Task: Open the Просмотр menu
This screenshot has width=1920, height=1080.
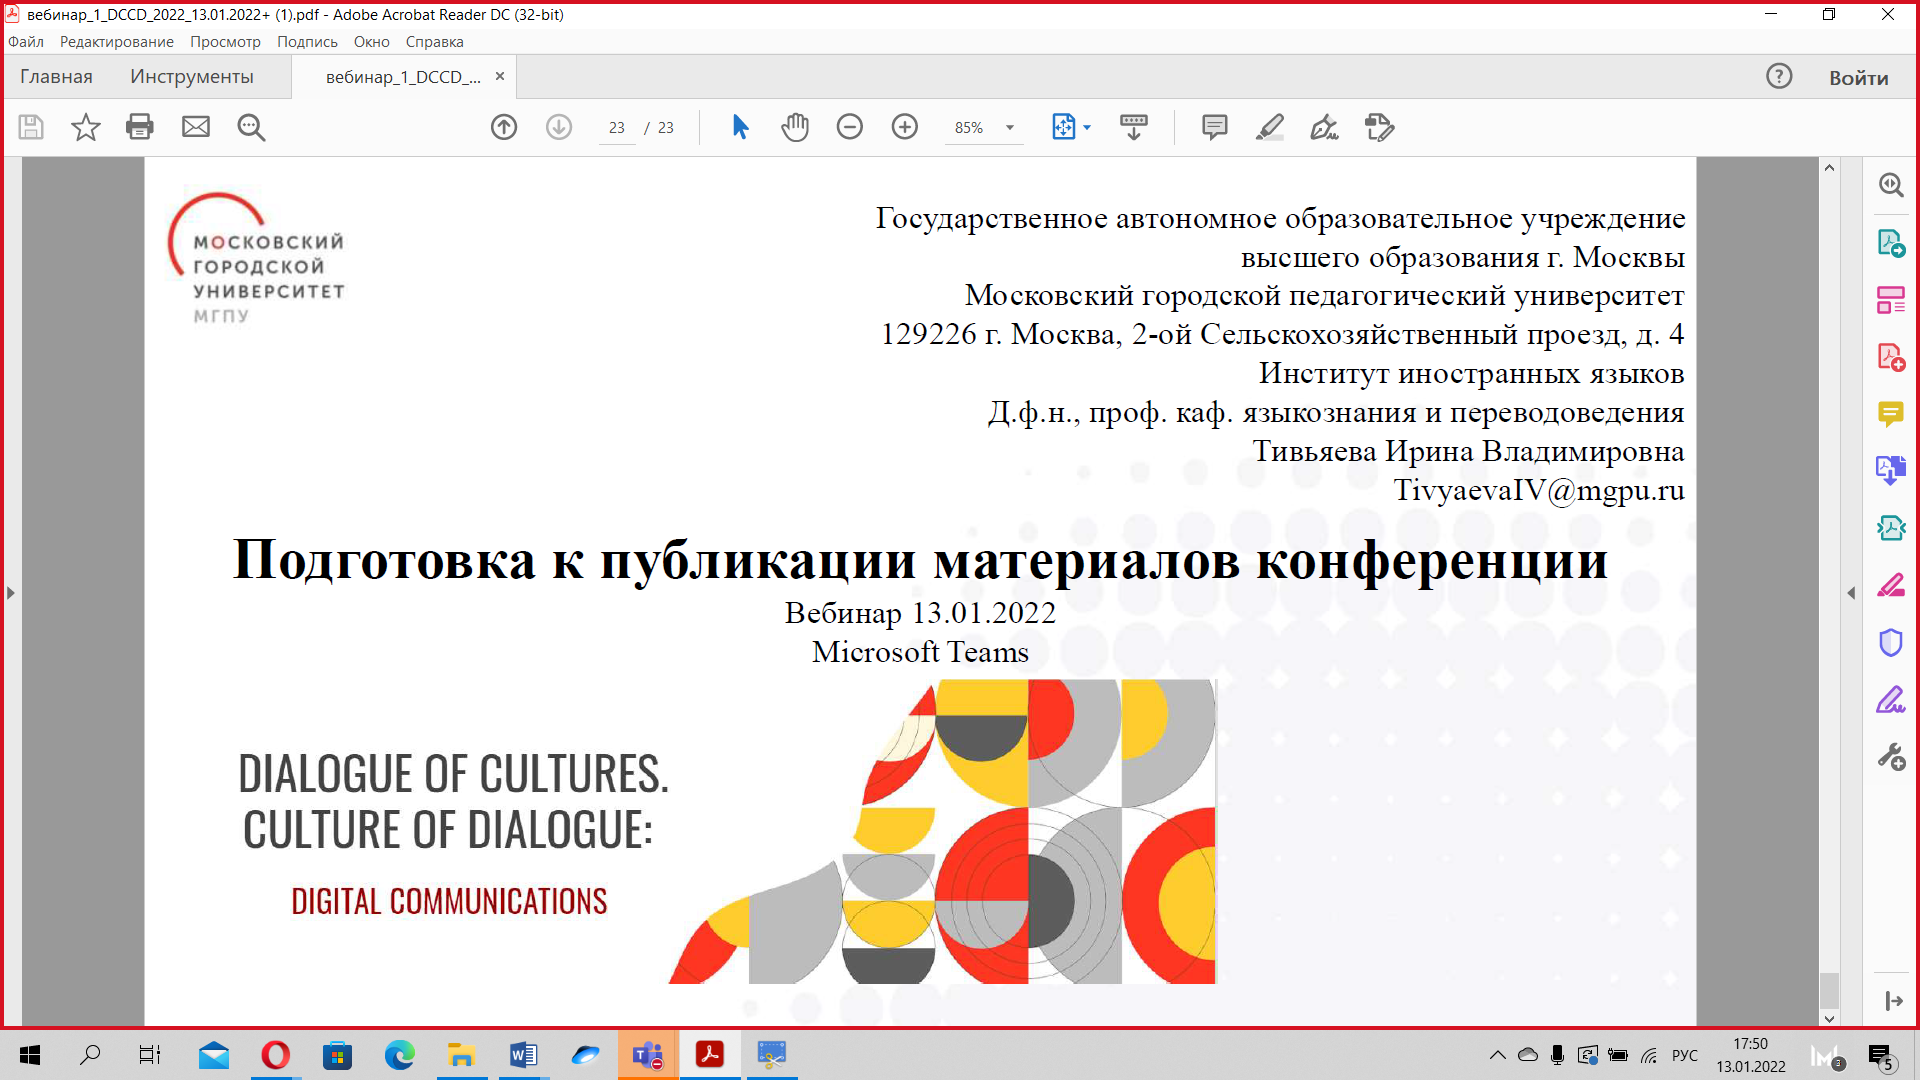Action: coord(225,42)
